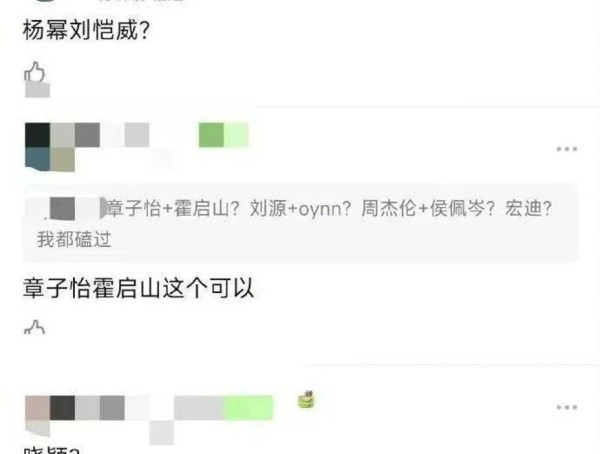Click the frog emoji badge
The height and width of the screenshot is (454, 600).
[x=306, y=400]
